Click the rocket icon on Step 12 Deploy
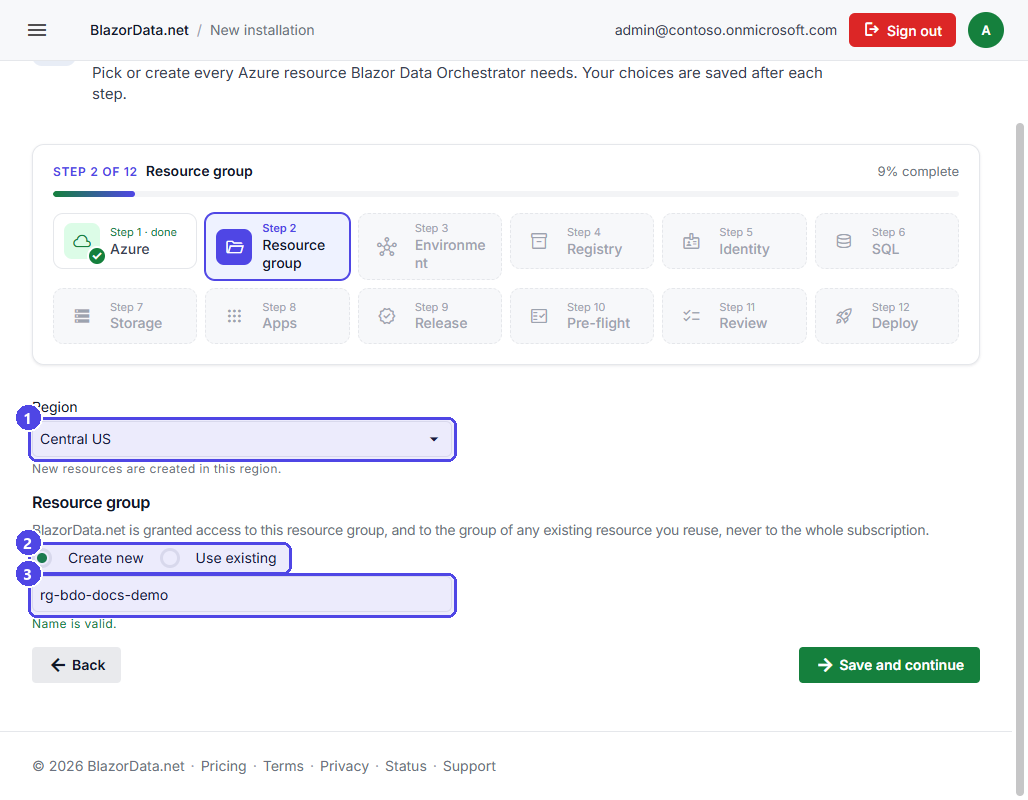This screenshot has width=1028, height=800. 844,316
